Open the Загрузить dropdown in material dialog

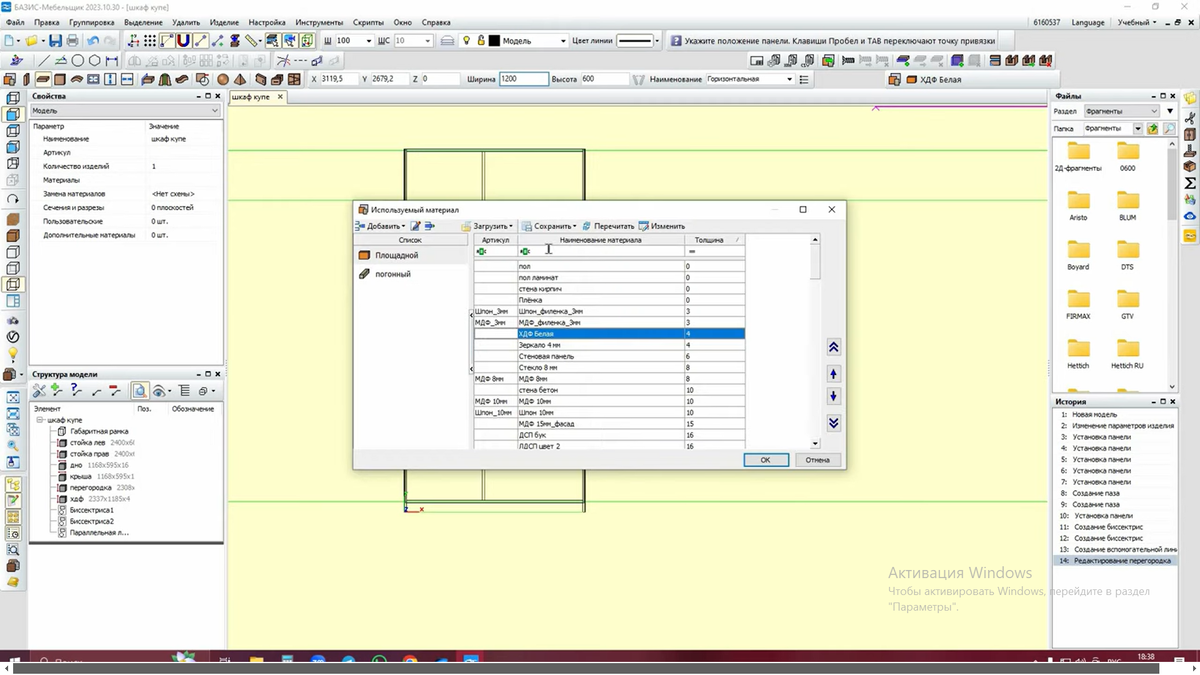[x=487, y=226]
